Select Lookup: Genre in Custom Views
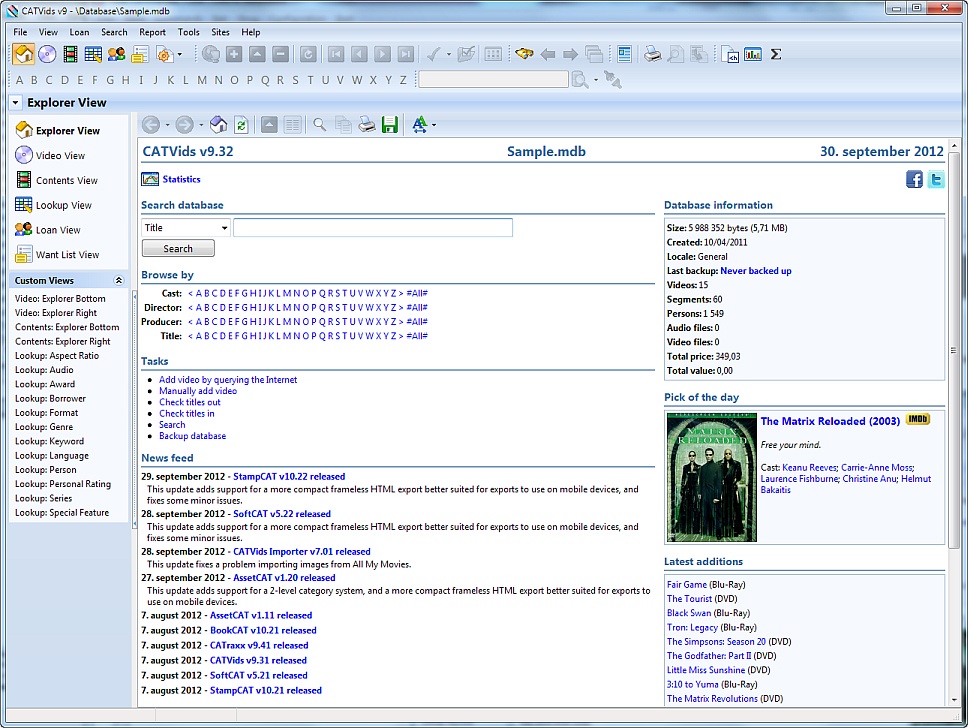The image size is (968, 728). click(44, 427)
